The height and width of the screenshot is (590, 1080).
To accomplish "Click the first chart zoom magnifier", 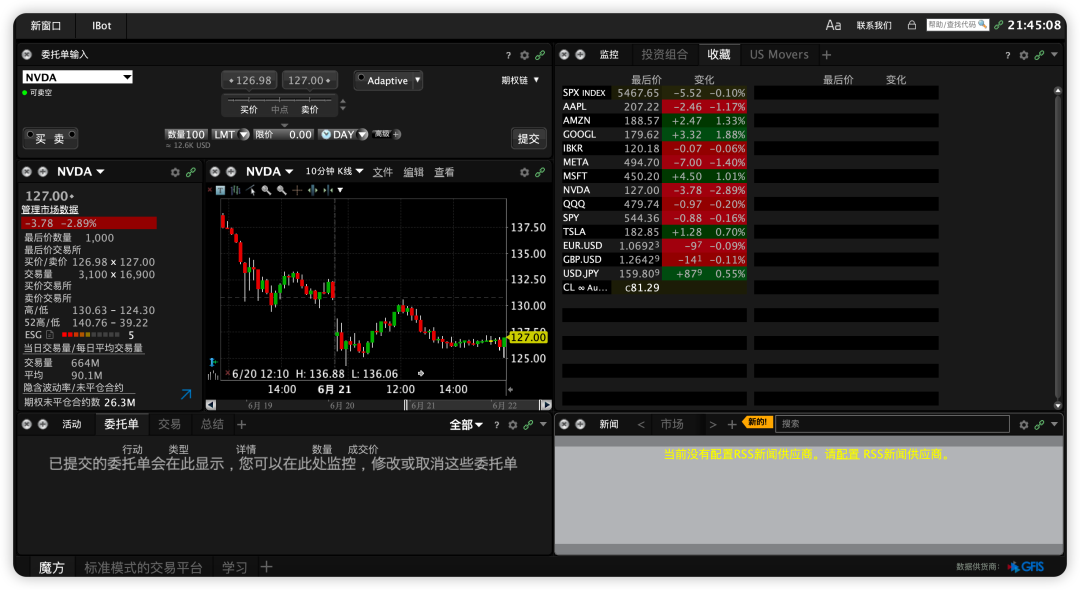I will [x=266, y=190].
